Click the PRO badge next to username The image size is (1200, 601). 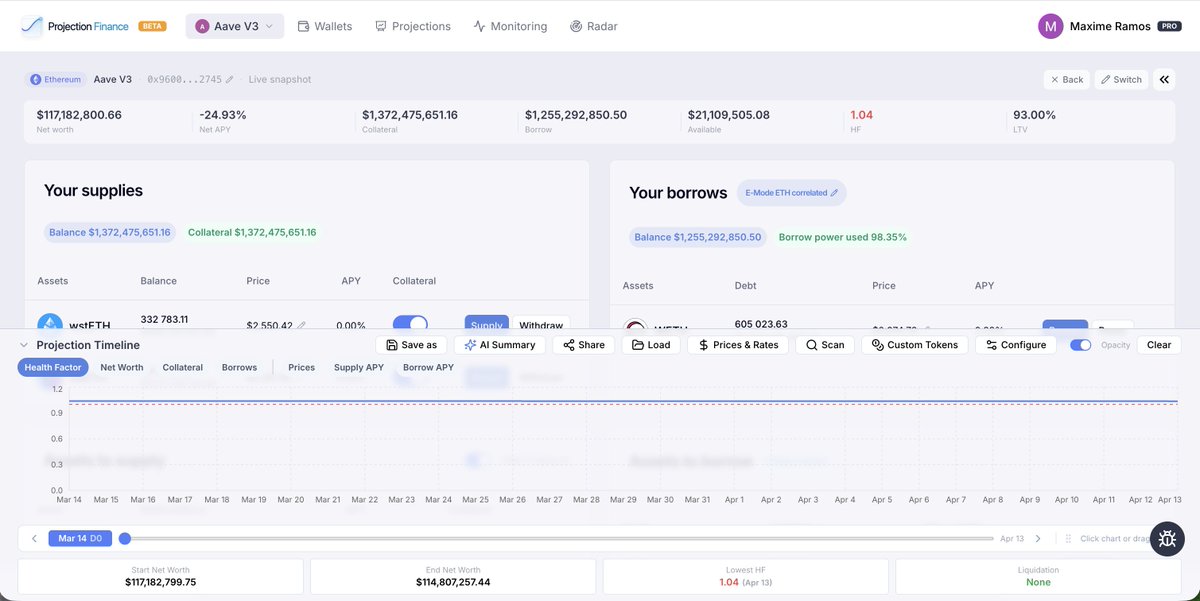[1169, 26]
